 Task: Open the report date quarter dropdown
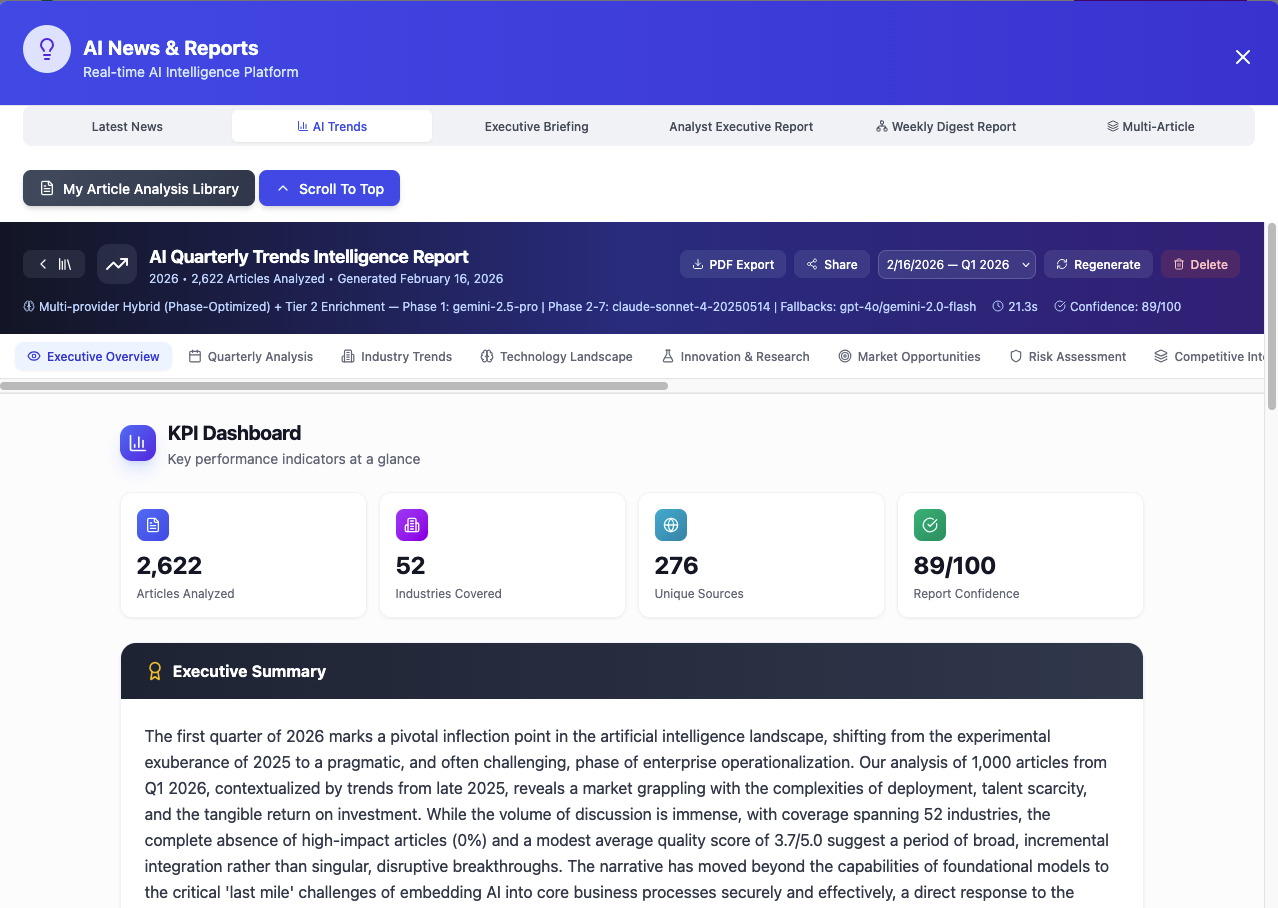pos(957,264)
